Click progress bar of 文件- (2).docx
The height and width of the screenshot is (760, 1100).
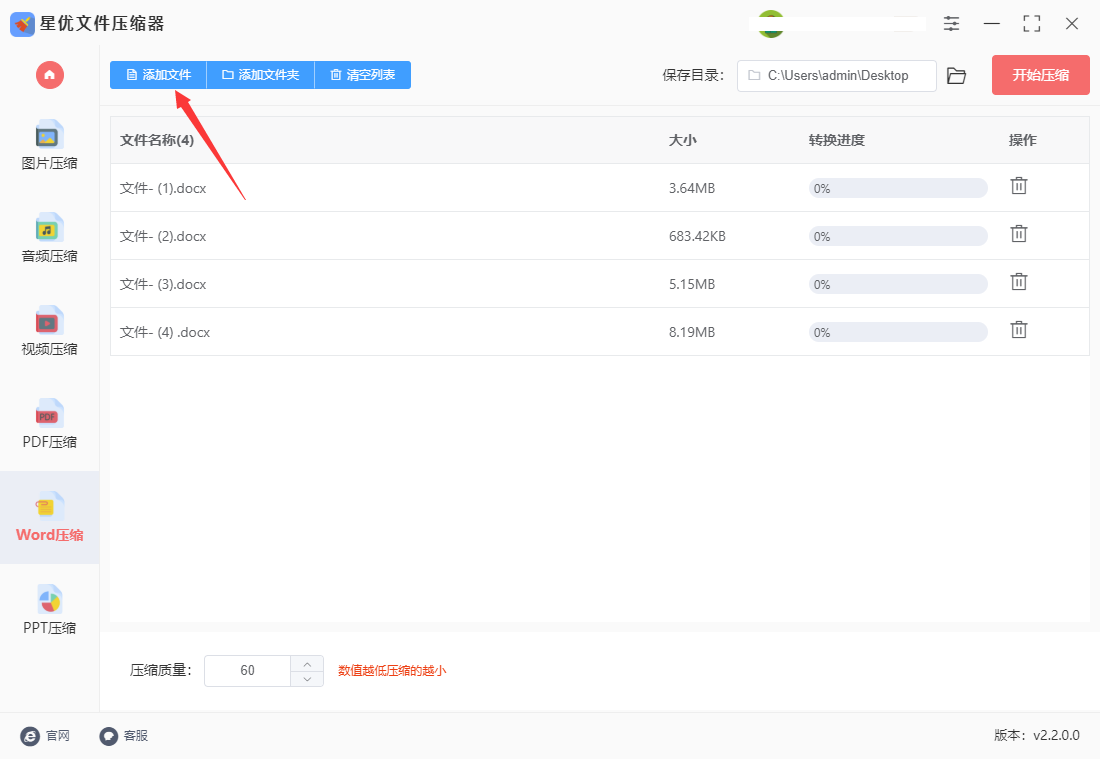(898, 236)
